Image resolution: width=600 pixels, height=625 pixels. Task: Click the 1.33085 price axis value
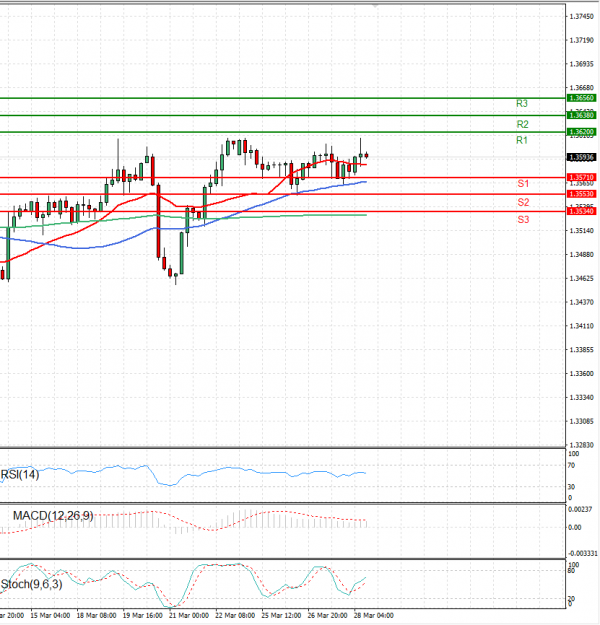(582, 421)
